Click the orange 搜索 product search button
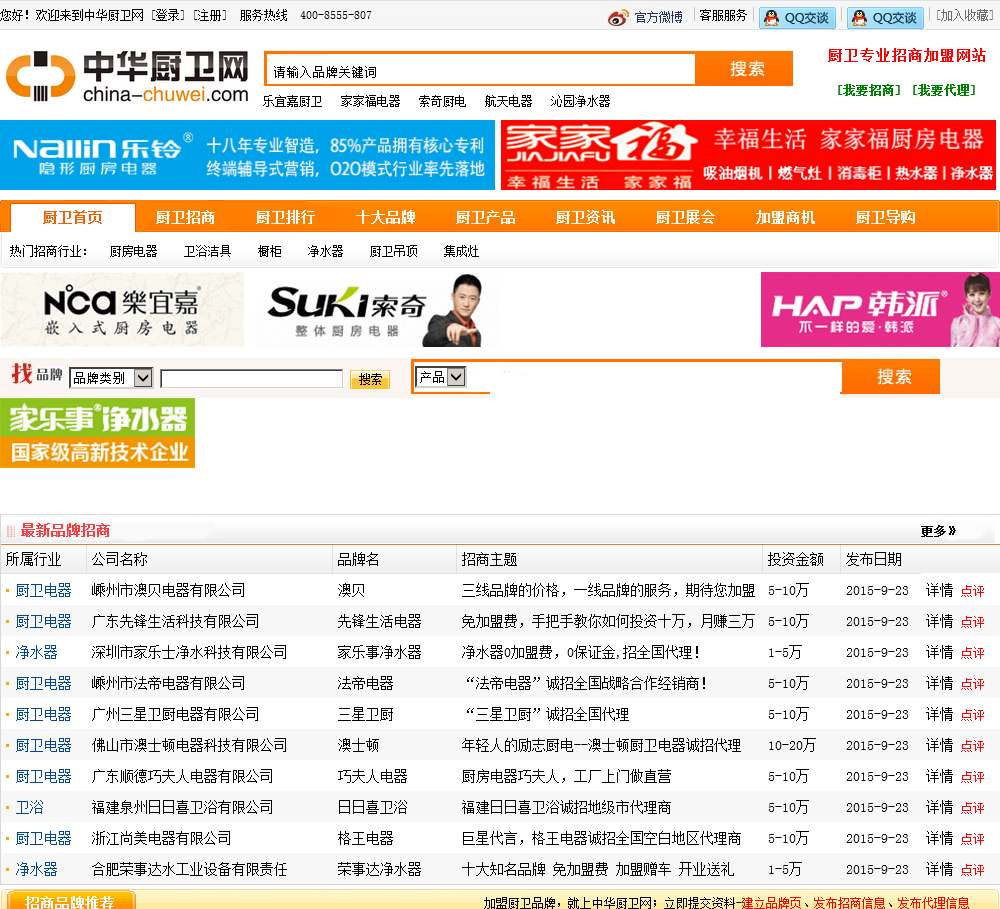Viewport: 1000px width, 909px height. [891, 376]
